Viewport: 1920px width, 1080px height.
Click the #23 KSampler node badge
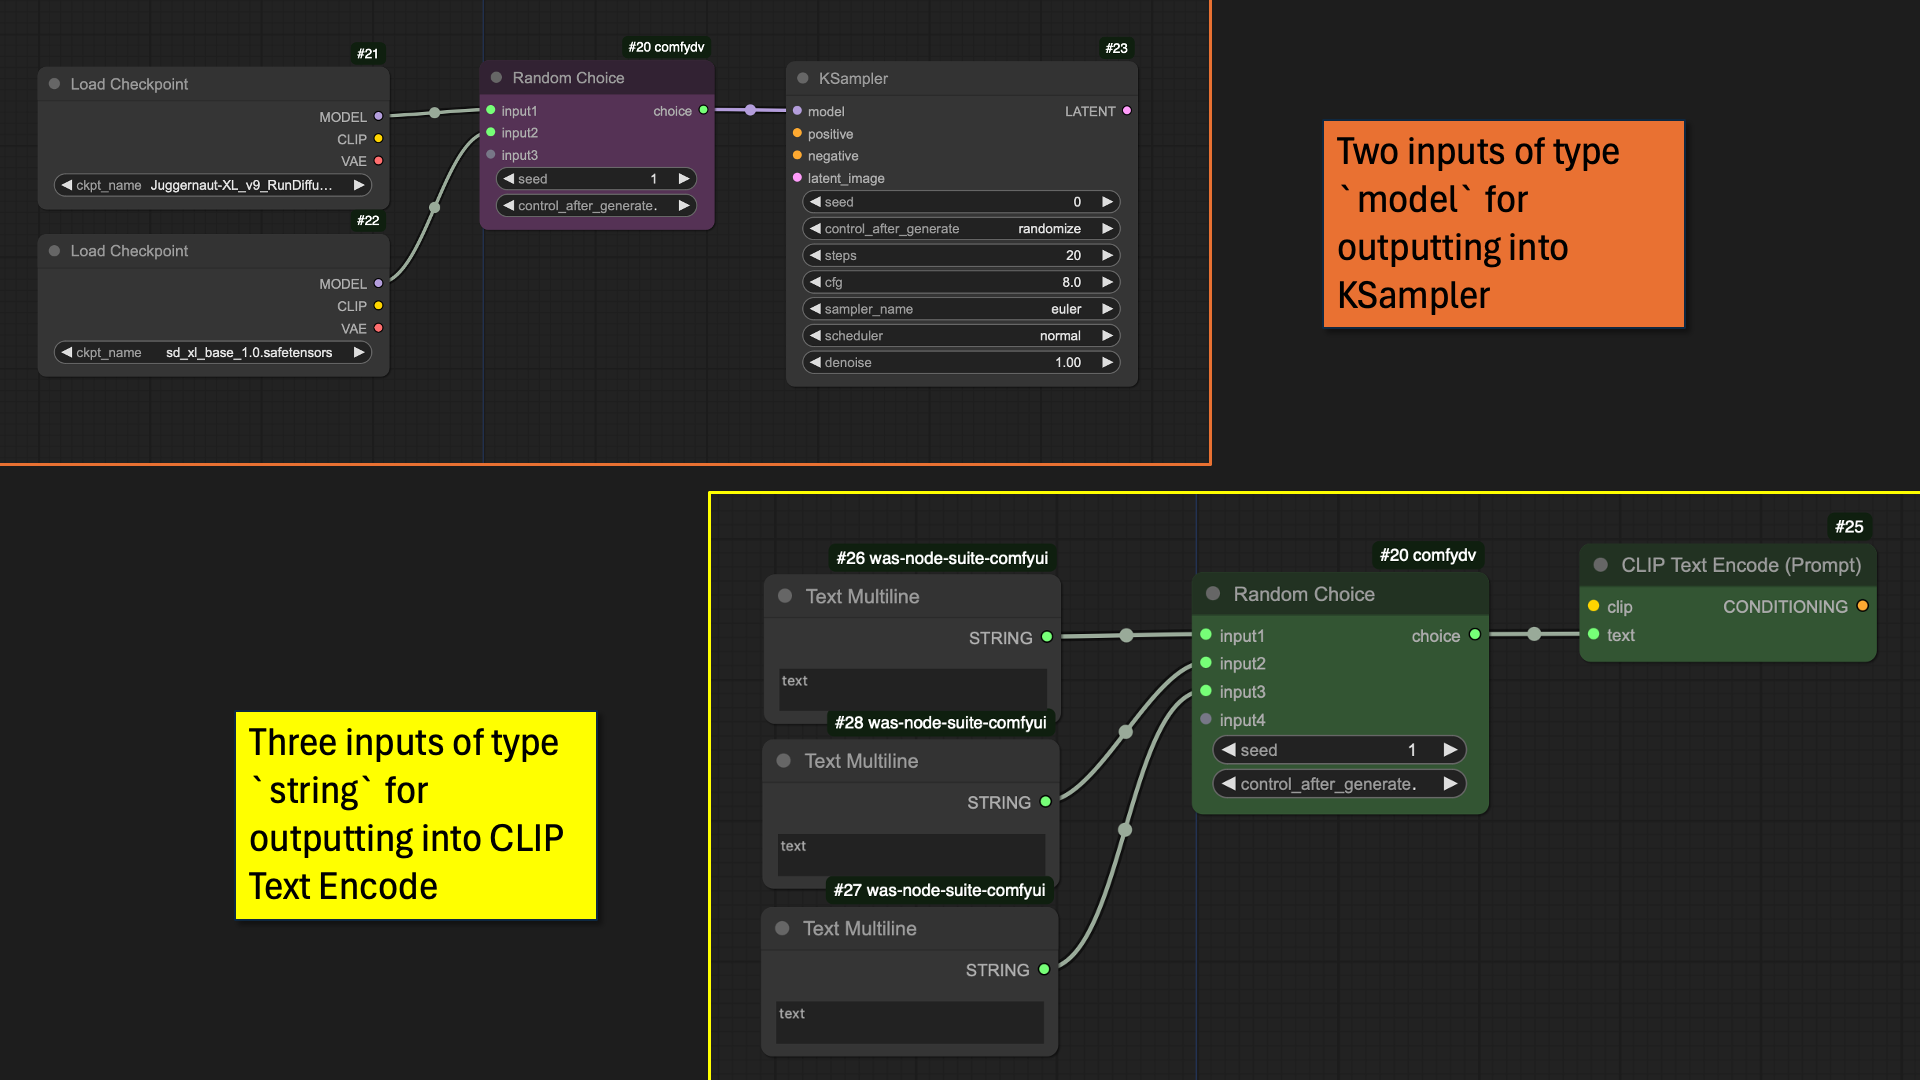click(1116, 48)
